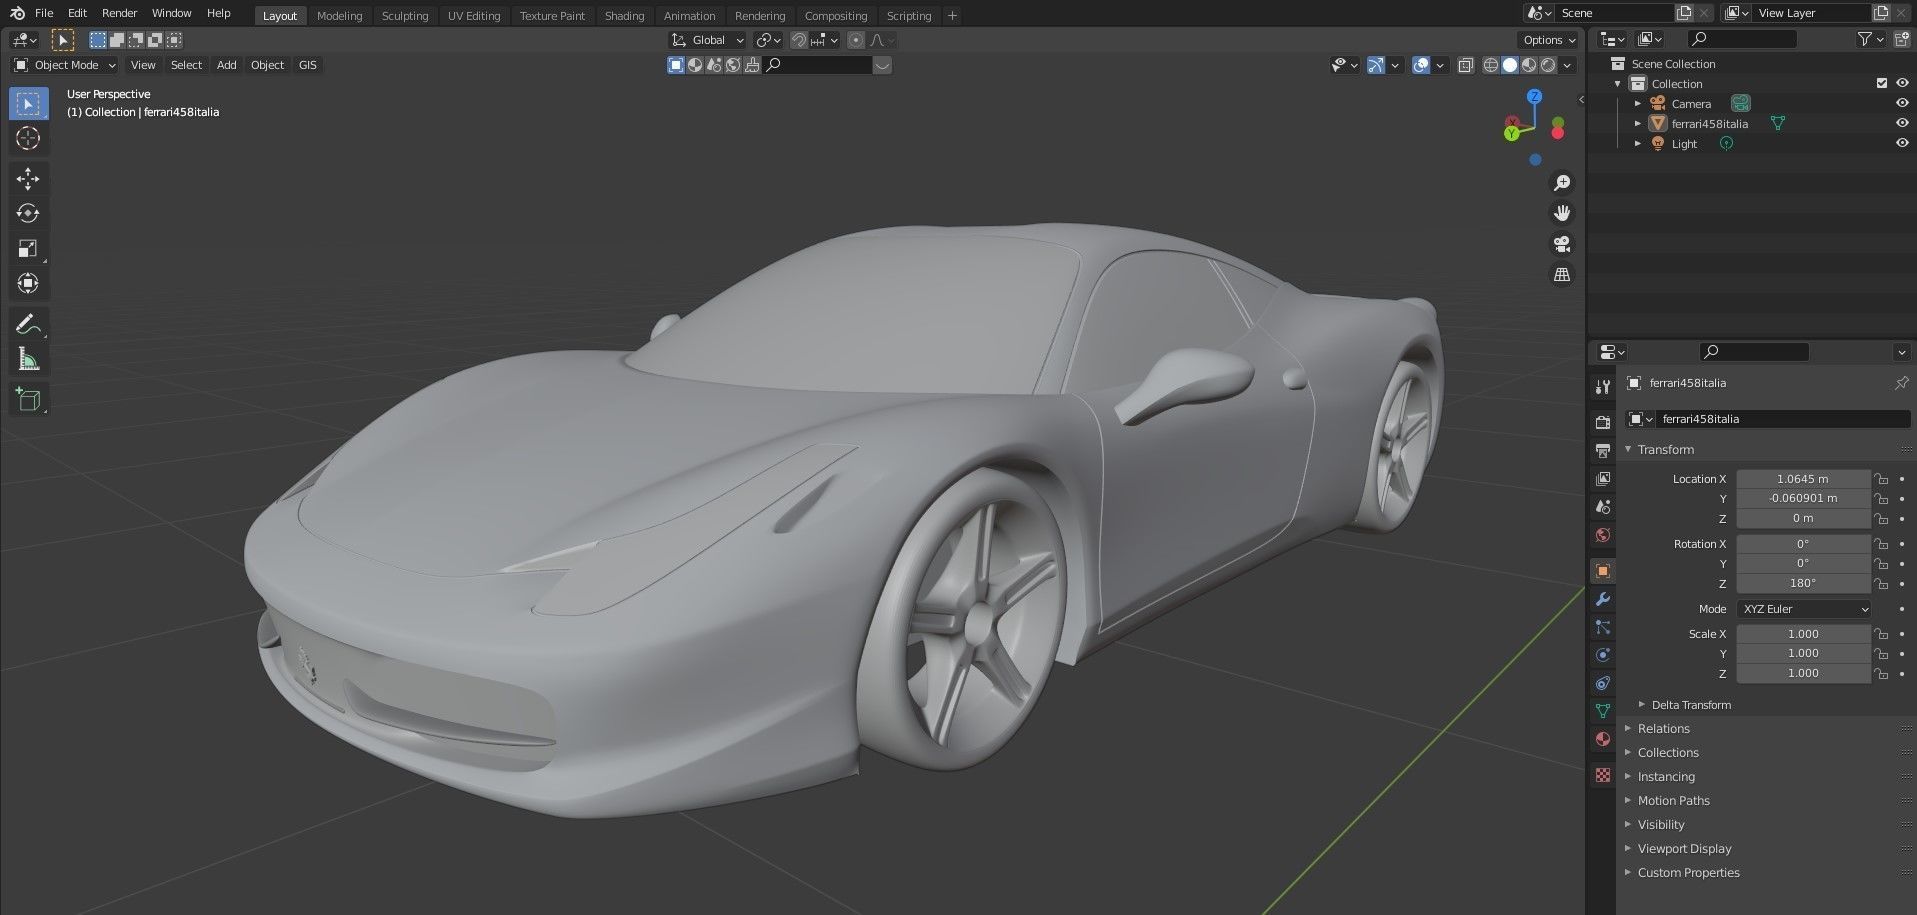
Task: Click the Scale Y value field
Action: (x=1803, y=653)
